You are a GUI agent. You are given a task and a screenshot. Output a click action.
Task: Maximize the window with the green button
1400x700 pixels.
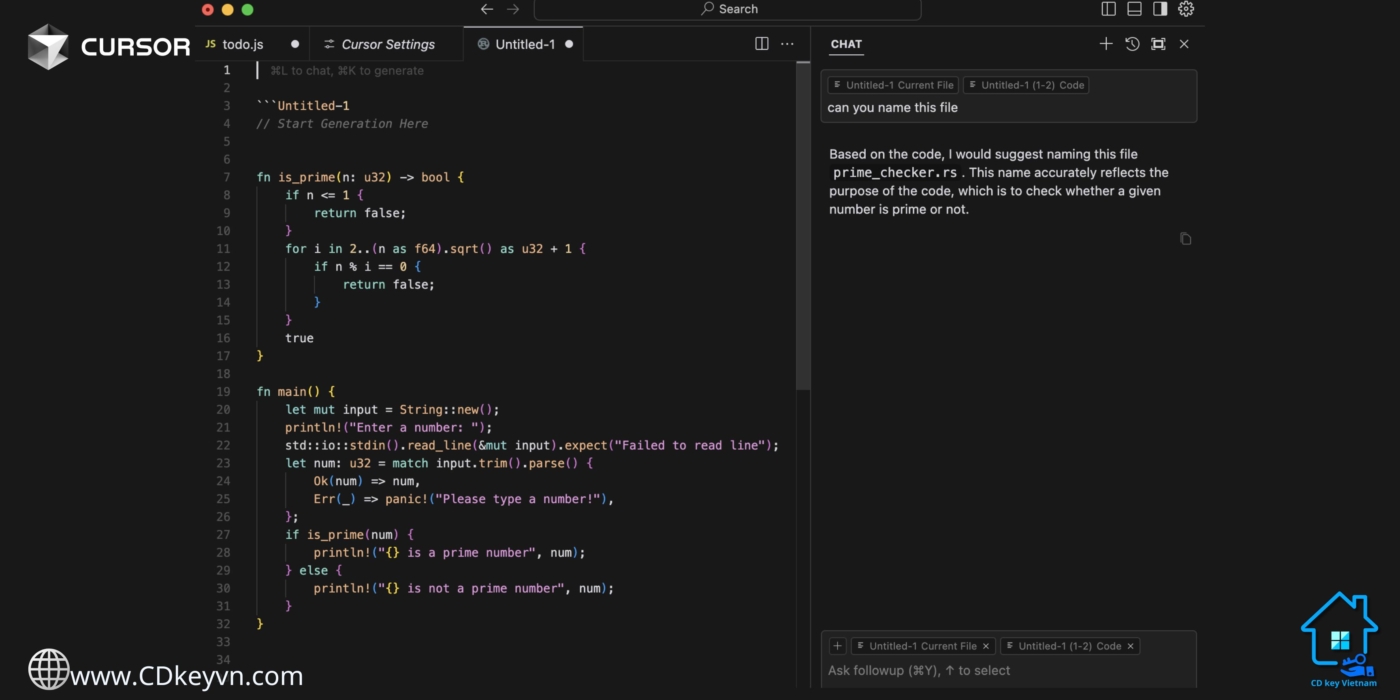(248, 9)
